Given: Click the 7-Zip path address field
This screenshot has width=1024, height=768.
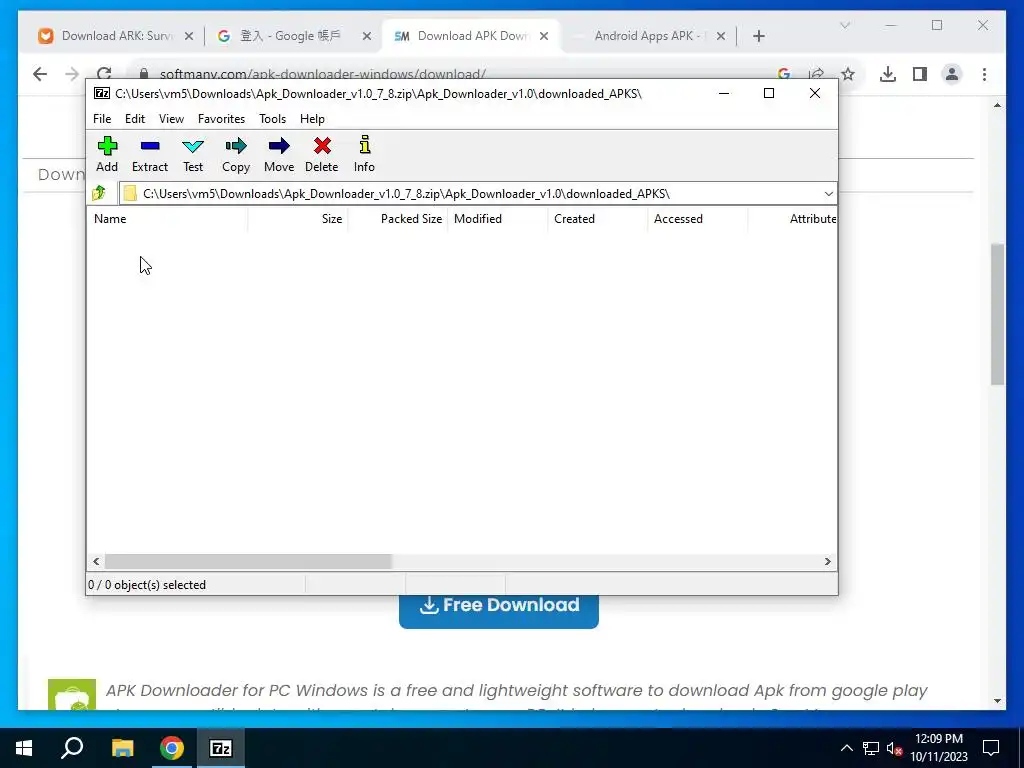Looking at the screenshot, I should pyautogui.click(x=477, y=193).
